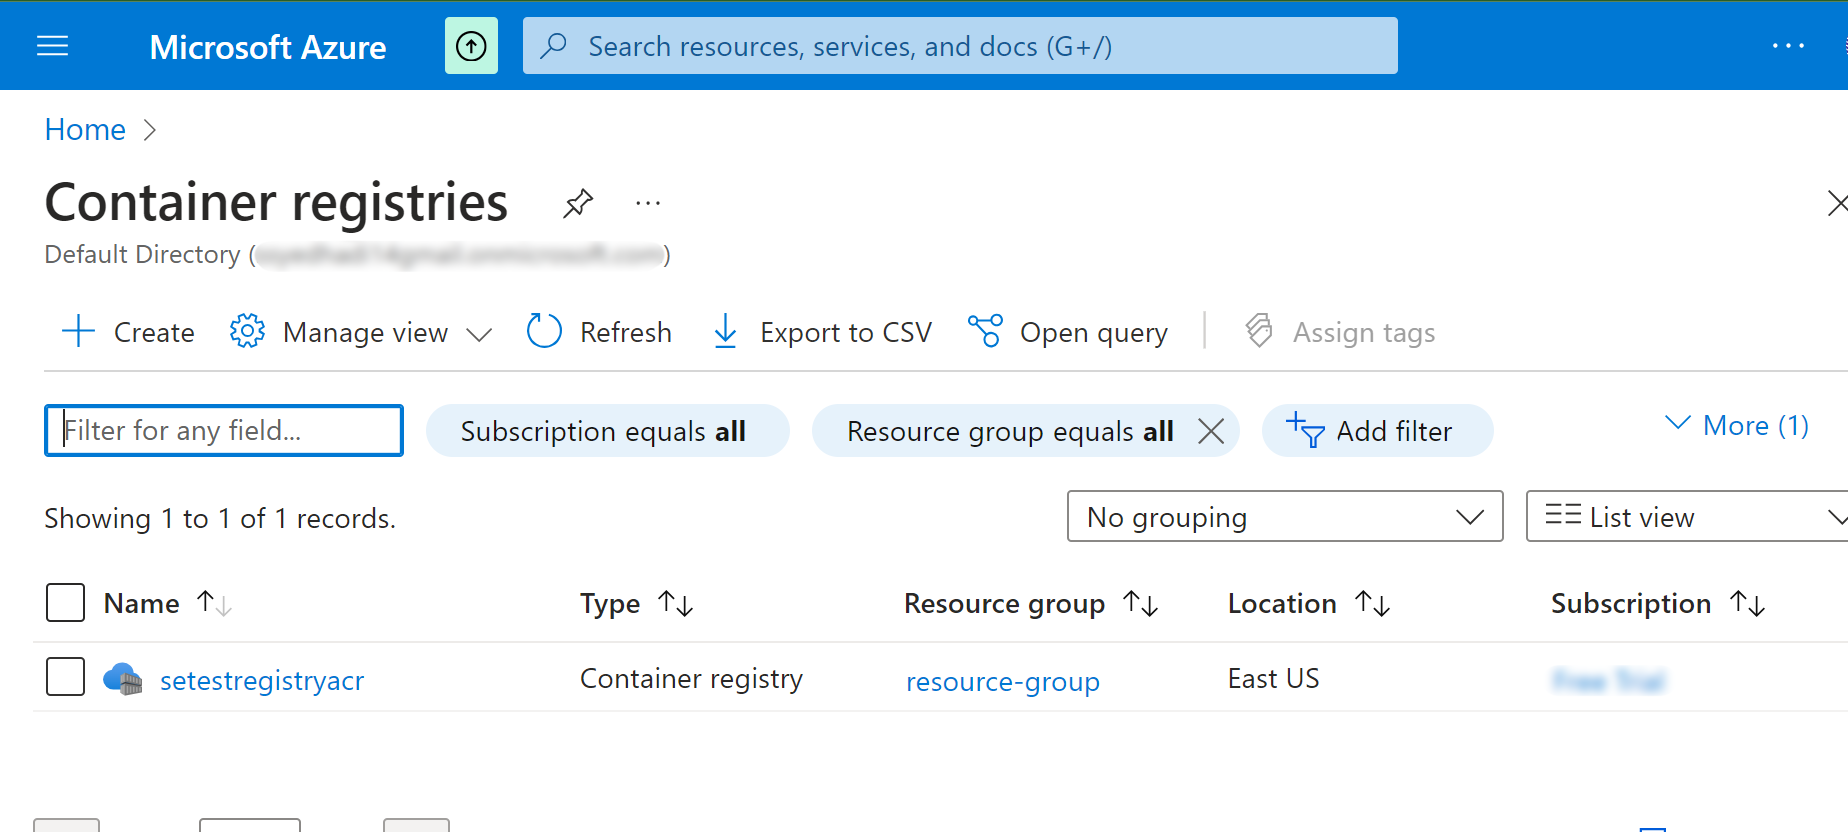Open the Manage view menu
This screenshot has width=1848, height=832.
click(361, 332)
